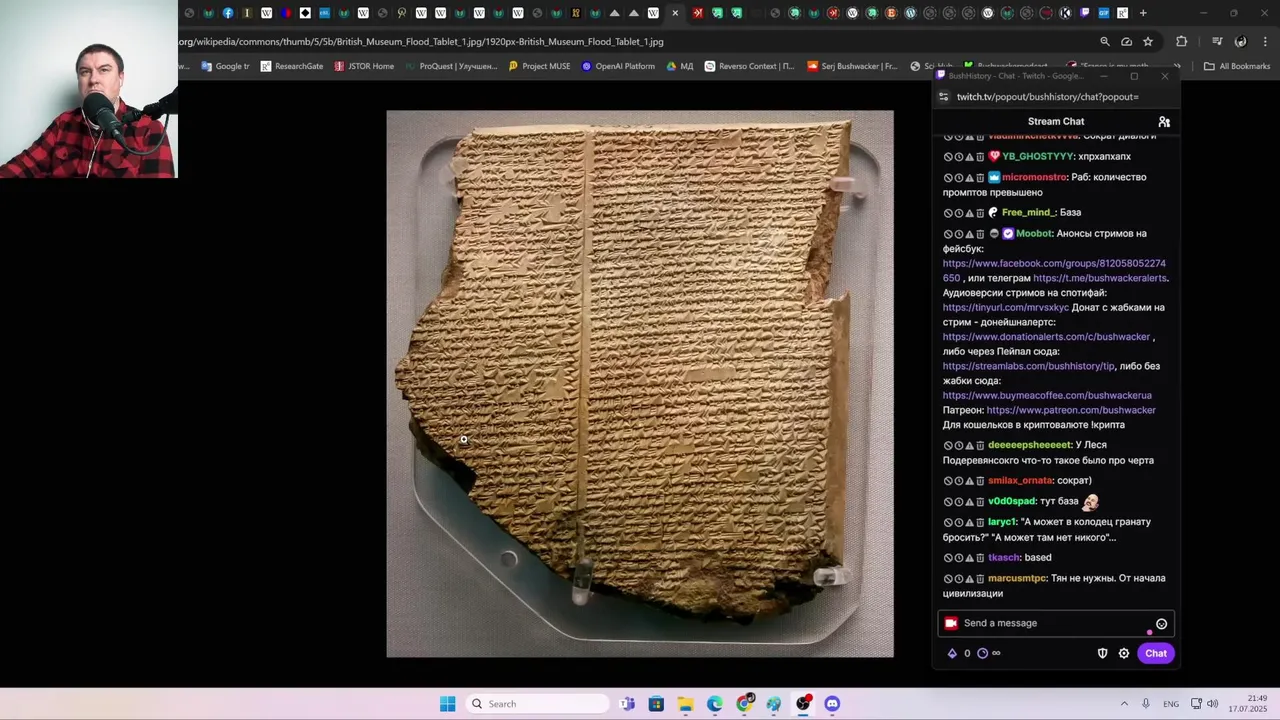Switch the ENG input language indicator
Screen dimensions: 1280x720
click(x=1171, y=704)
